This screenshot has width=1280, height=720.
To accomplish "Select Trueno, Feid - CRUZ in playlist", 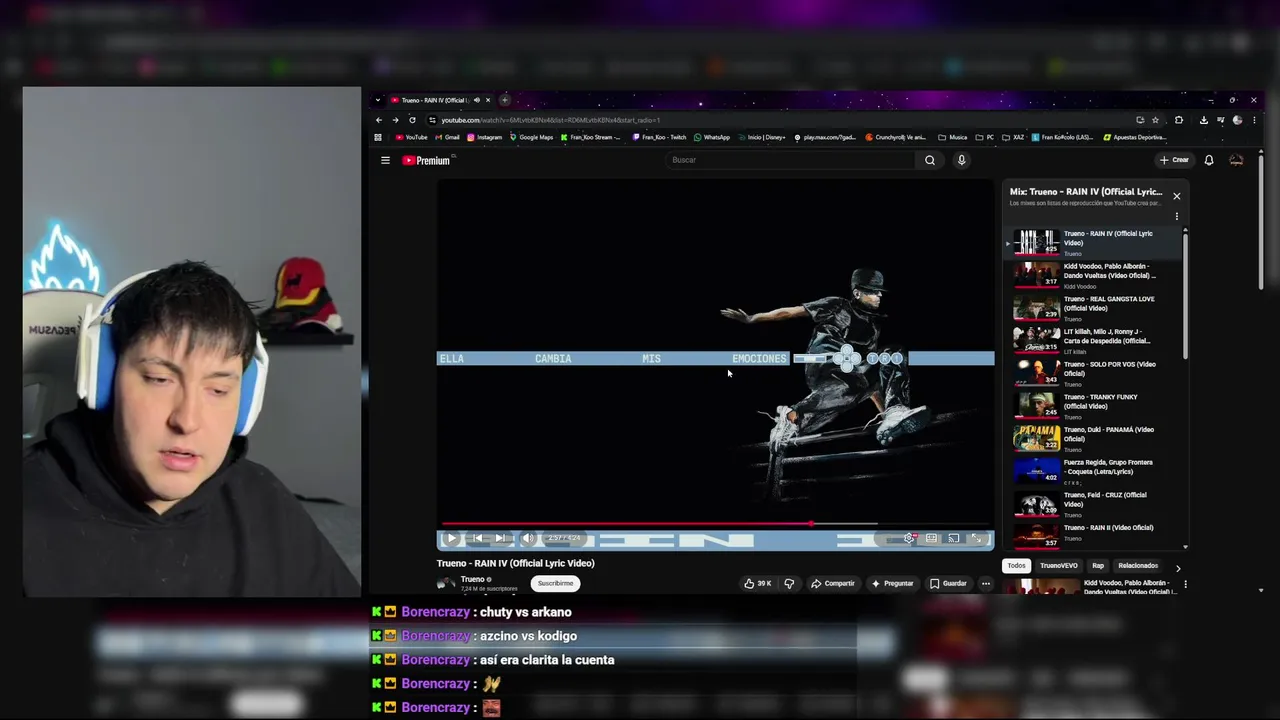I will coord(1095,503).
